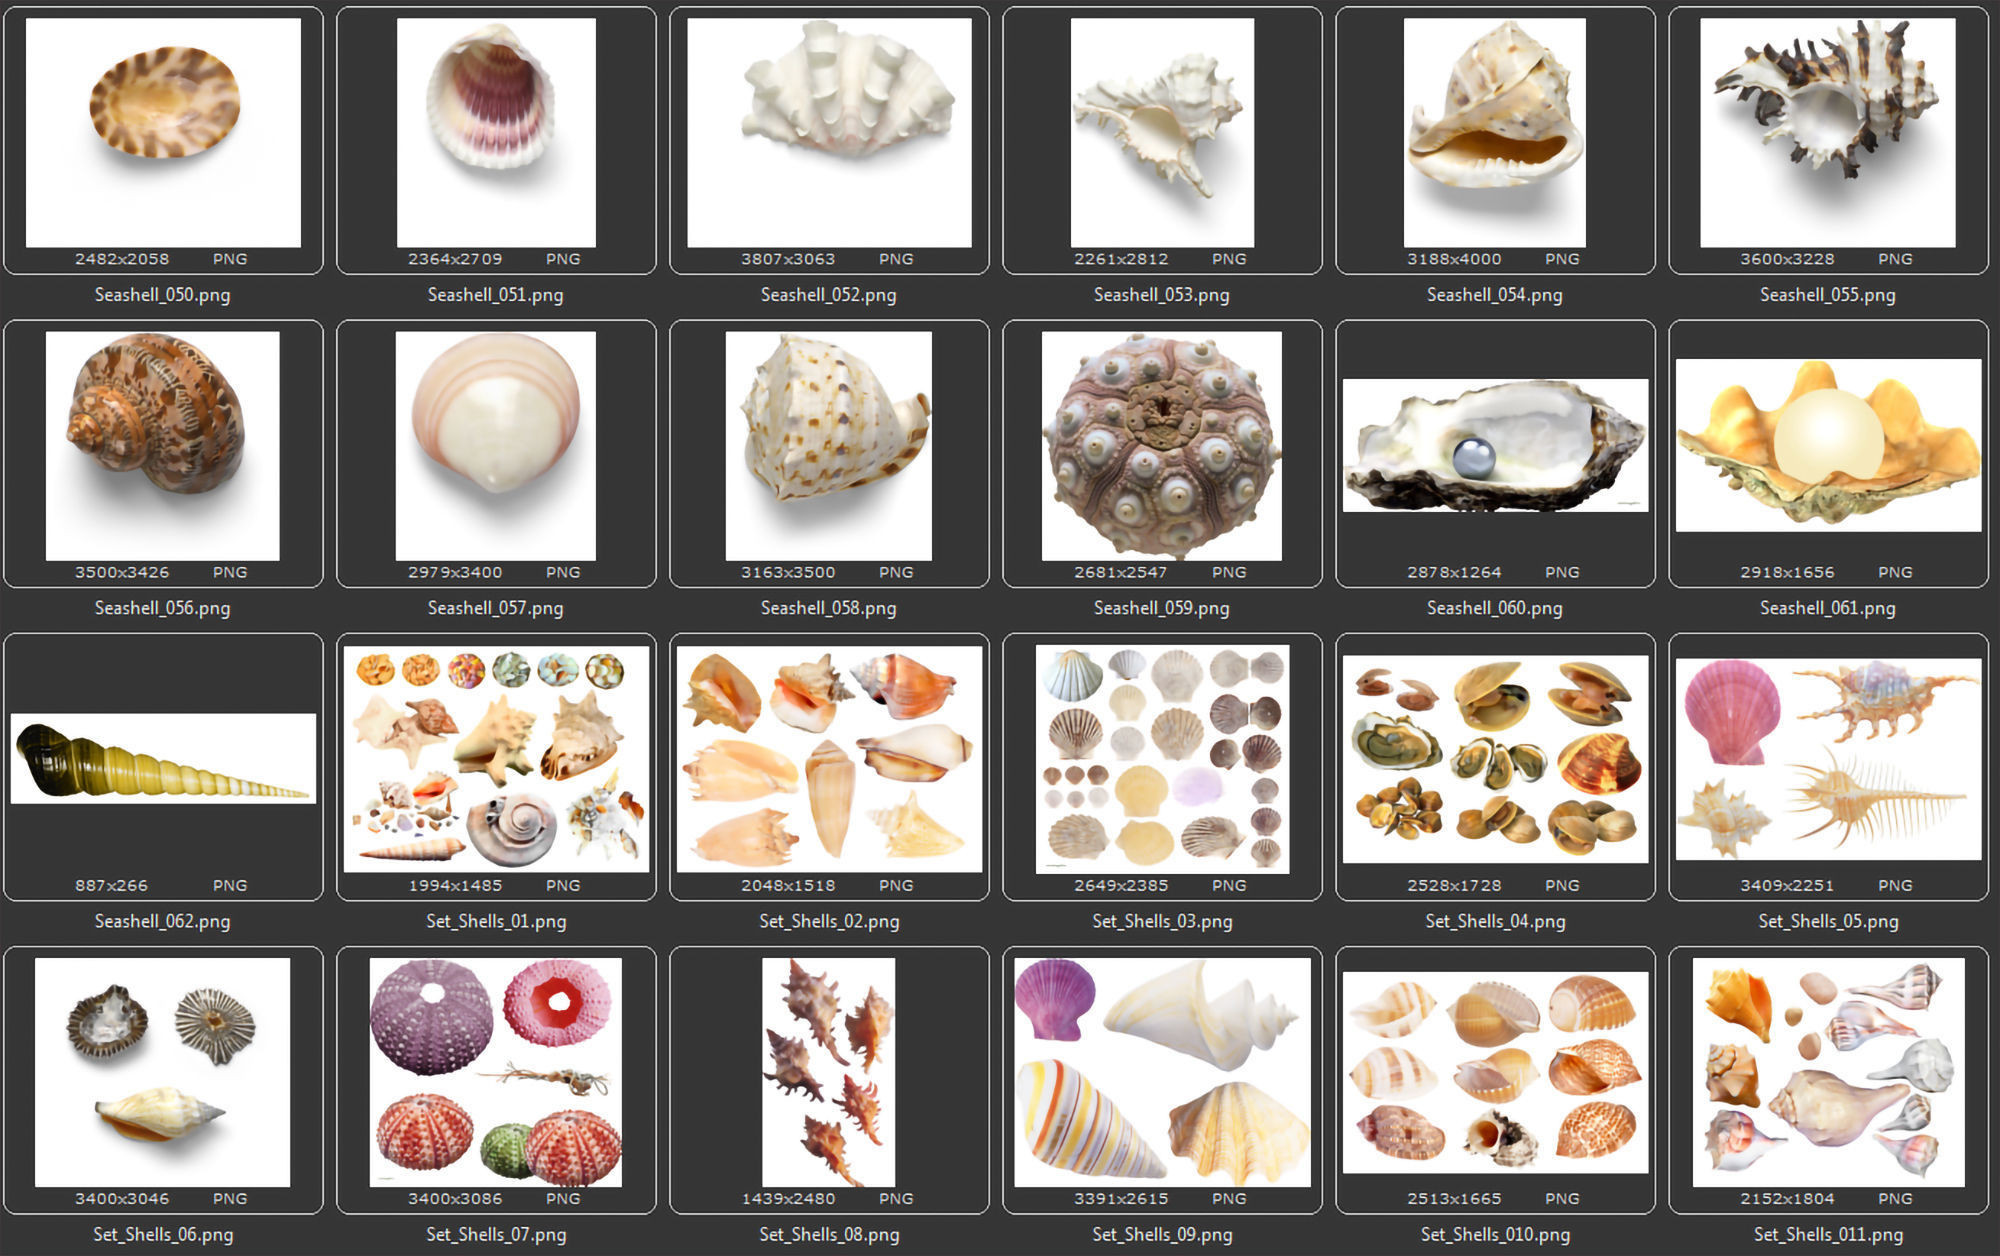Click the PNG format label under Seashell_050
This screenshot has width=2000, height=1256.
point(232,258)
